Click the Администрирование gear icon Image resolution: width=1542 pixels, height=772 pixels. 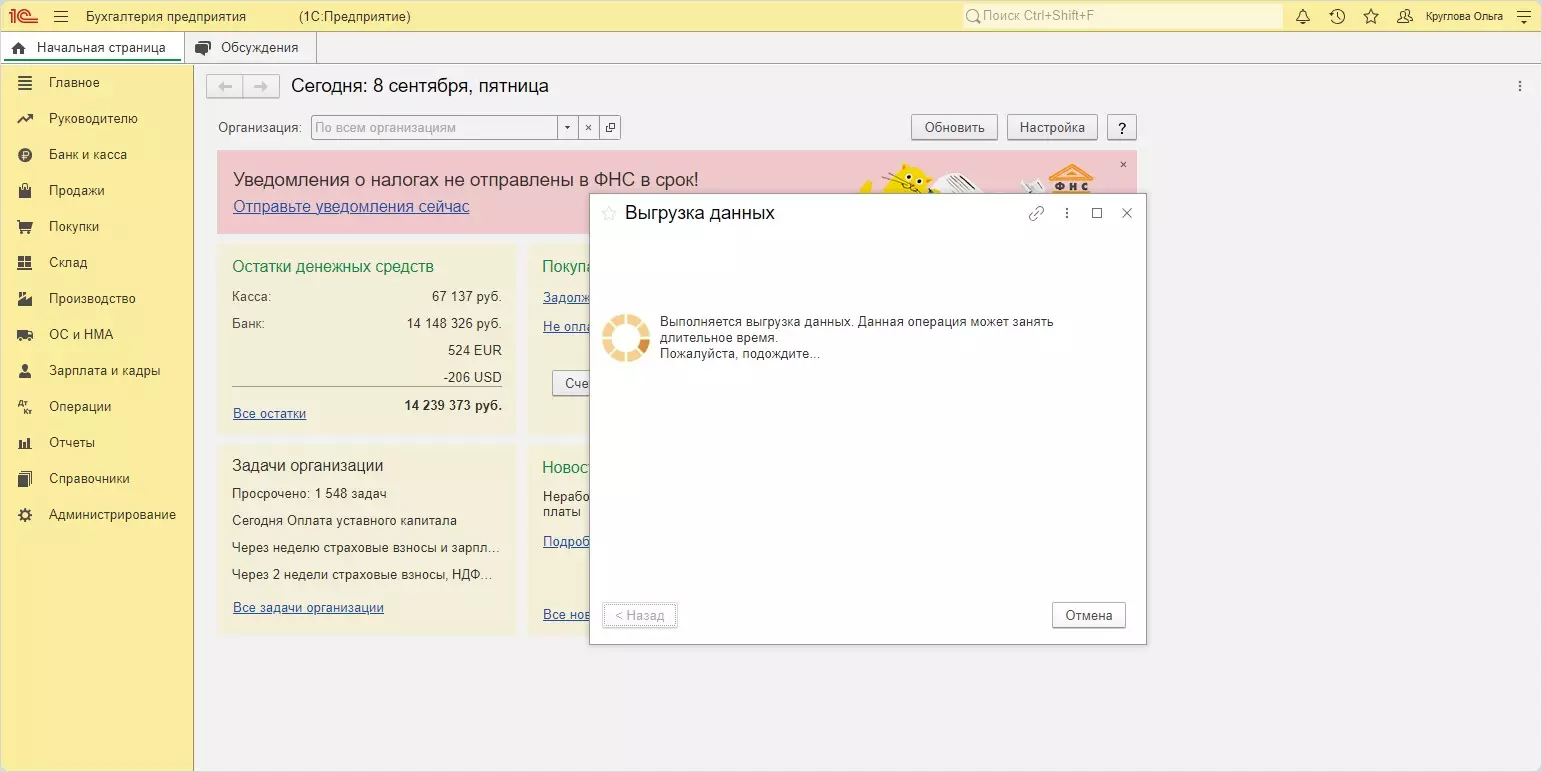pos(26,515)
